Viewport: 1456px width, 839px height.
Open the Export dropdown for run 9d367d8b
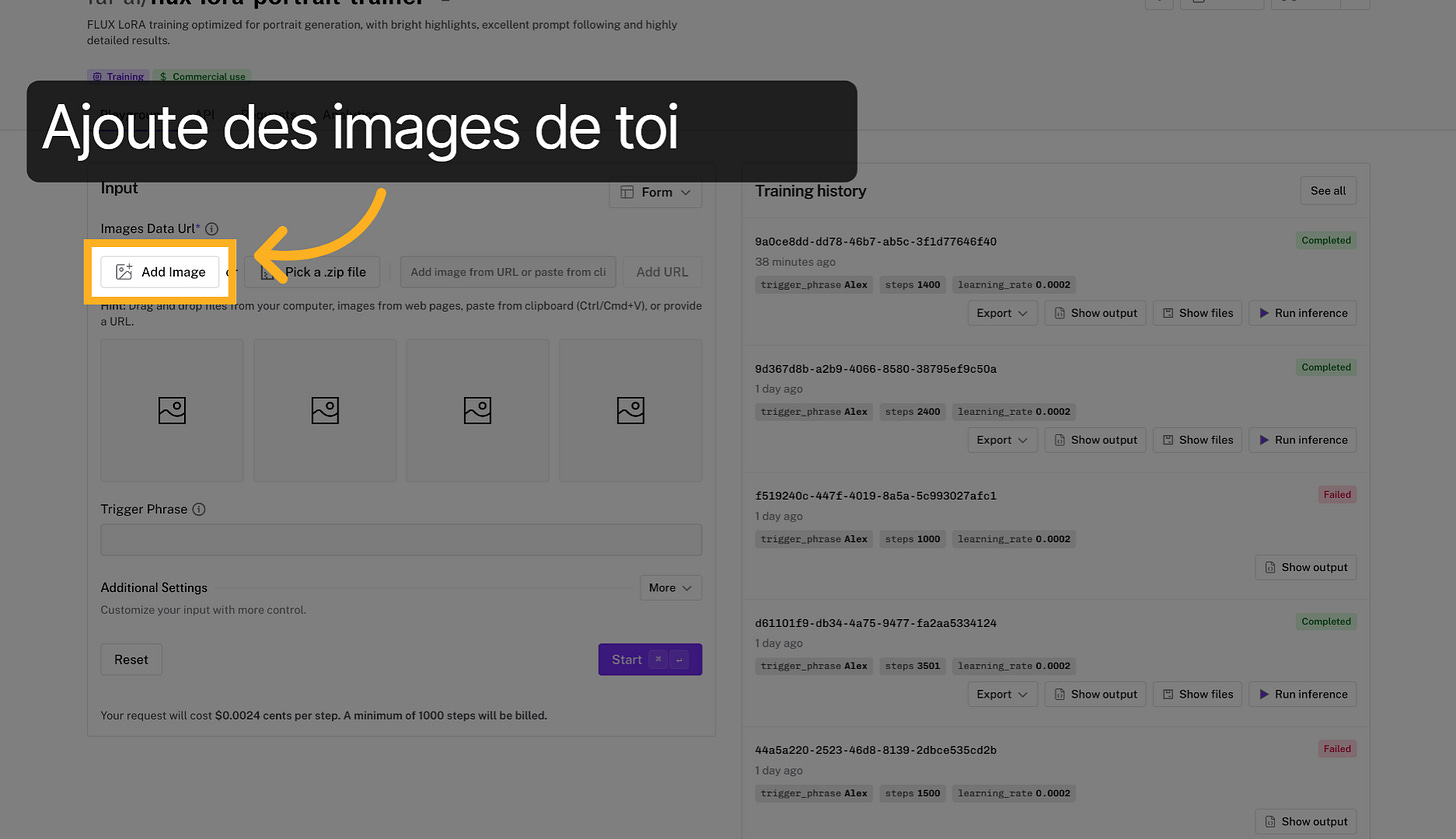(x=1002, y=439)
